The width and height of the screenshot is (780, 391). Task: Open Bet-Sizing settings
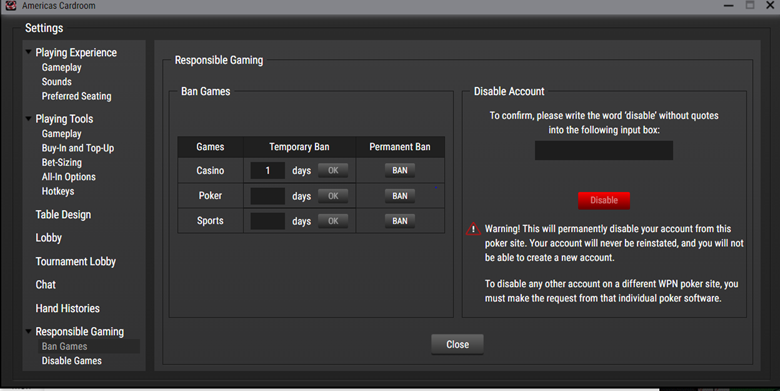[x=62, y=162]
